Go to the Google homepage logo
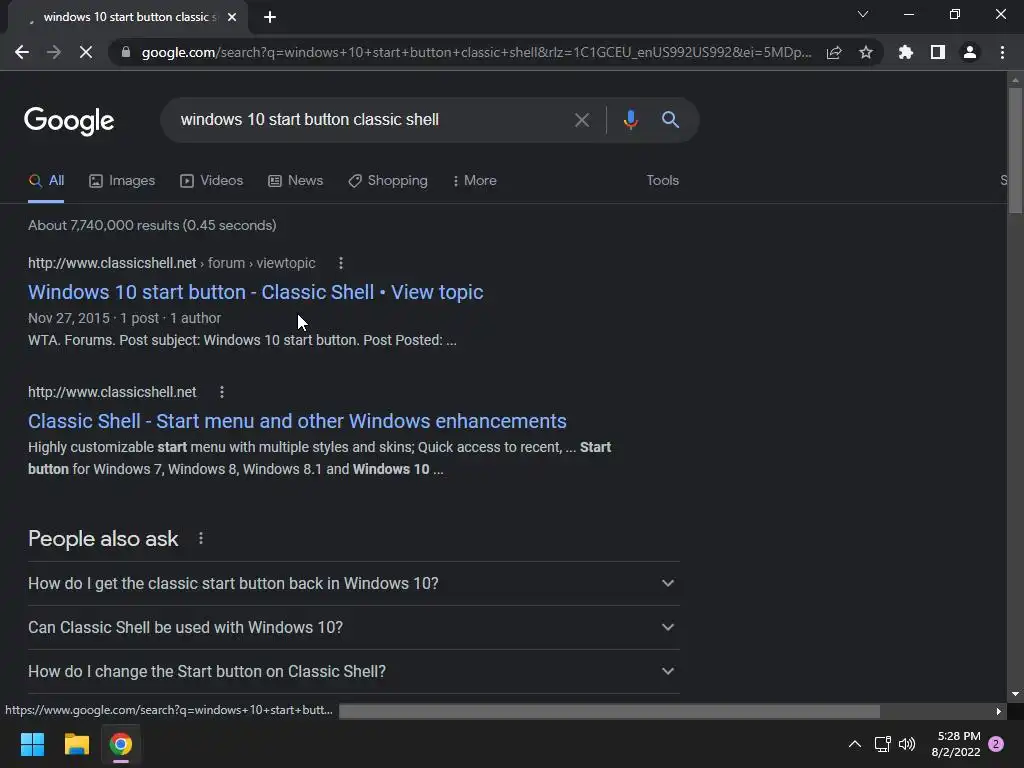 coord(69,120)
